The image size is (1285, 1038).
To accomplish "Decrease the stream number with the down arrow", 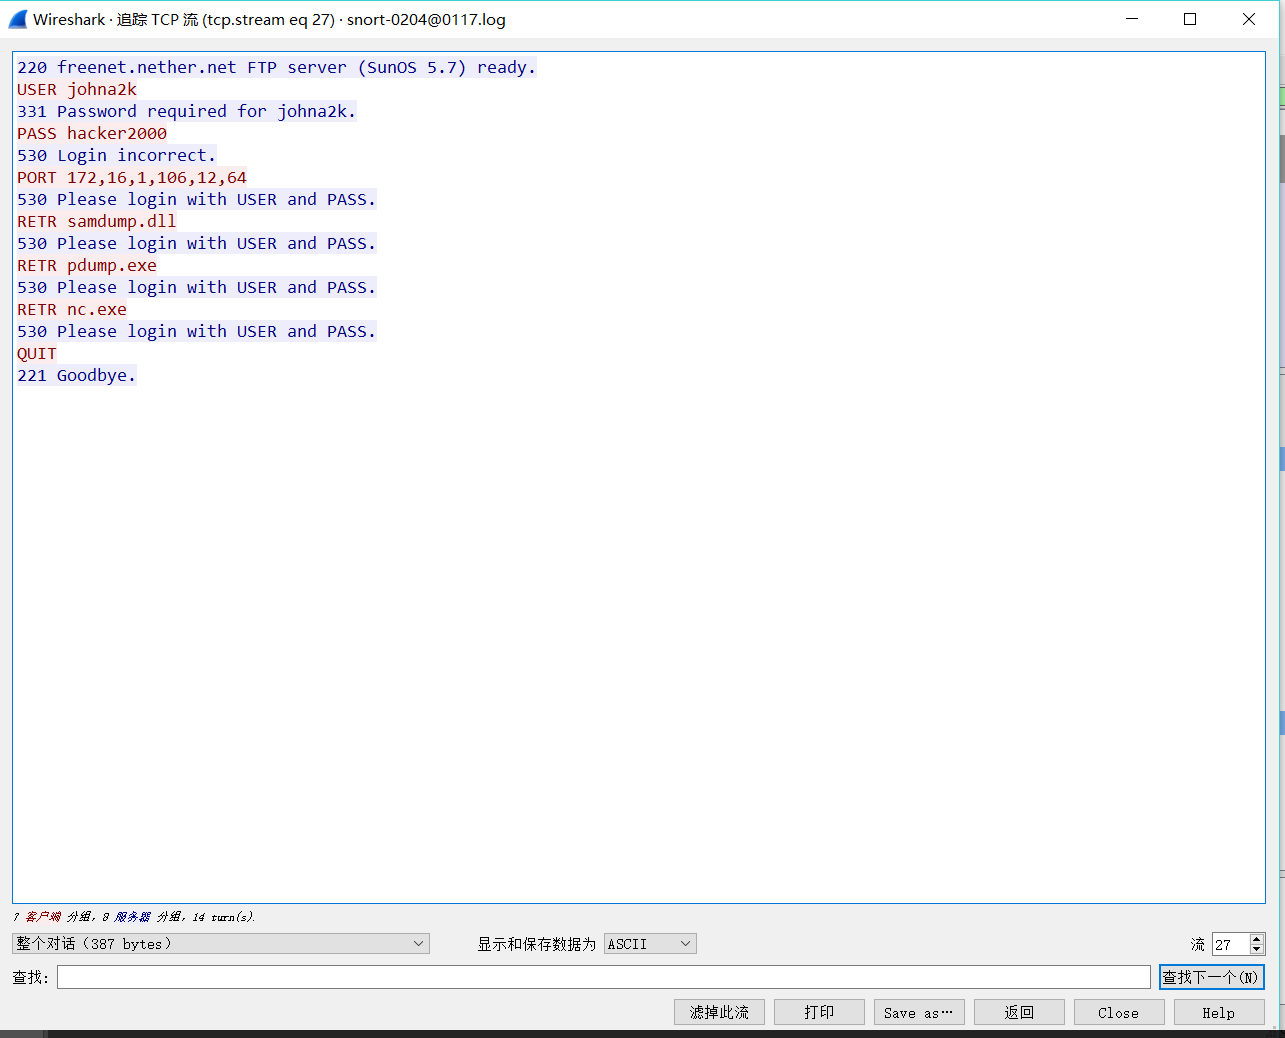I will tap(1257, 949).
